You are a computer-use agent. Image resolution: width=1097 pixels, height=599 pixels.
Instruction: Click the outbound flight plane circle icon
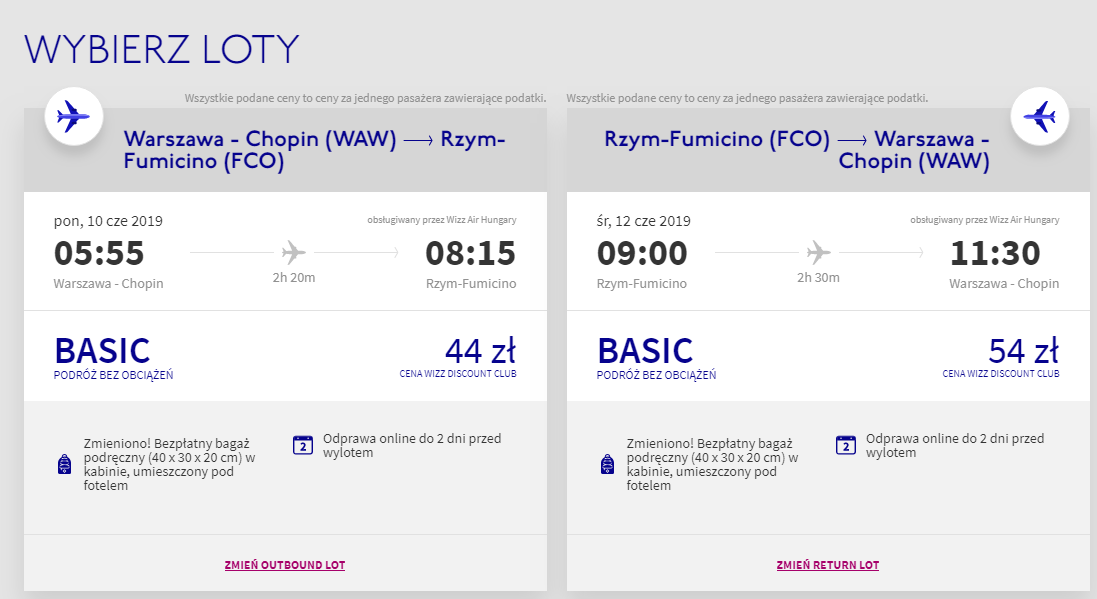[74, 116]
